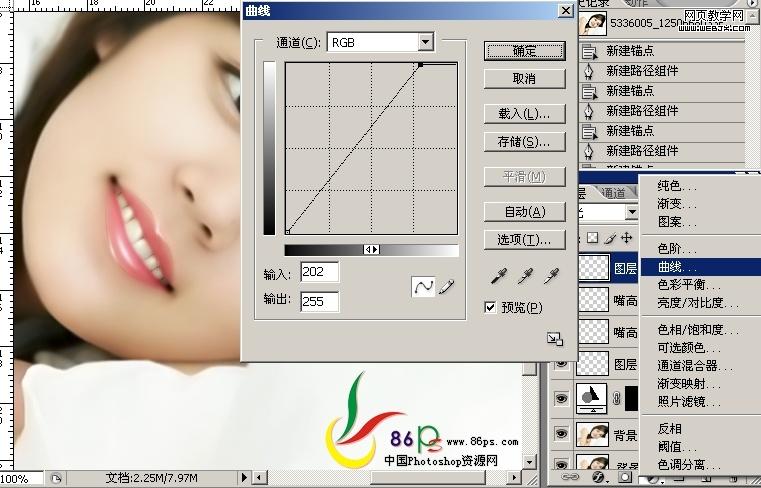761x488 pixels.
Task: Click the History panel flyout menu arrow
Action: [x=754, y=3]
